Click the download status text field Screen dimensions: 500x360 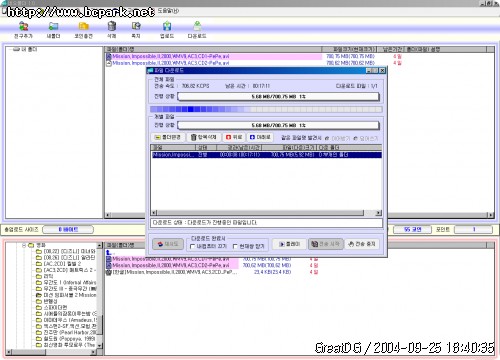[266, 223]
